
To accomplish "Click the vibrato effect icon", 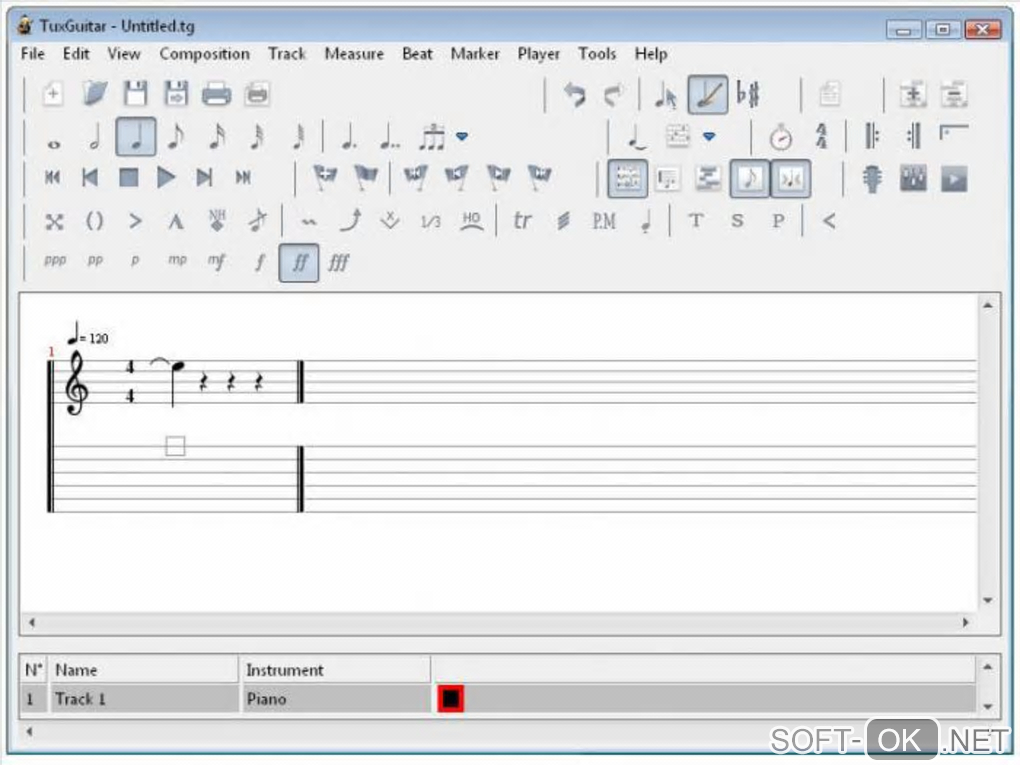I will pyautogui.click(x=309, y=222).
